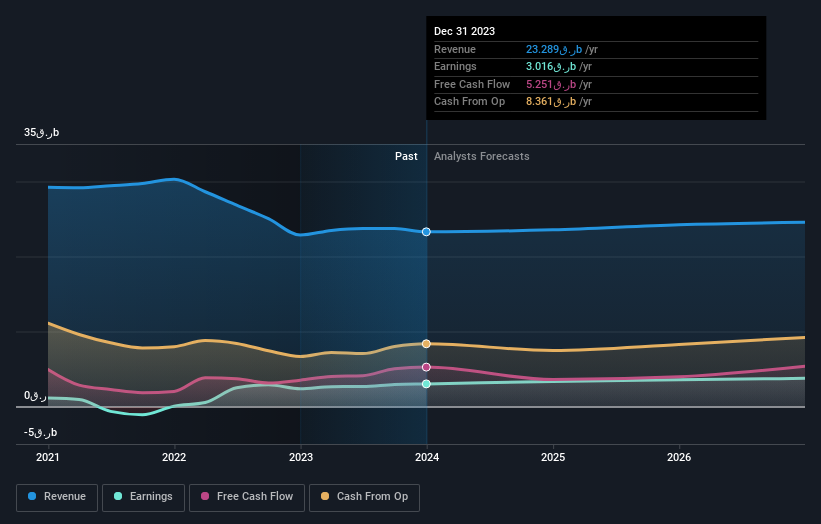
Task: Click the 2024 x-axis label
Action: pos(427,457)
